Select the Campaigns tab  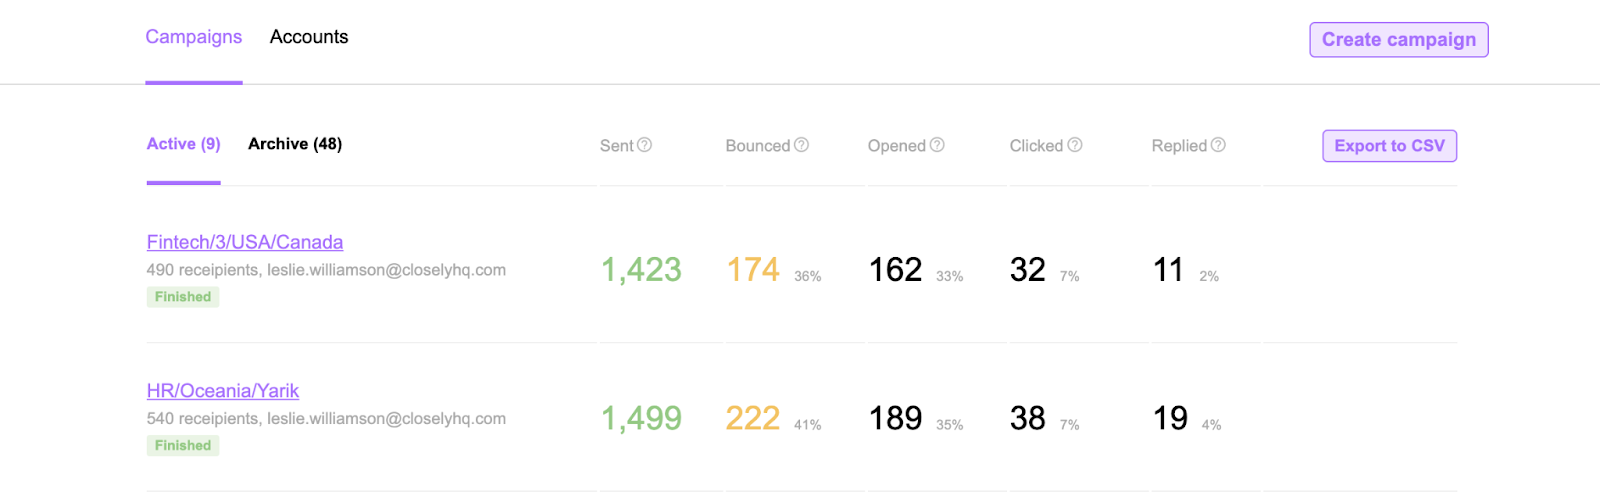(x=194, y=37)
